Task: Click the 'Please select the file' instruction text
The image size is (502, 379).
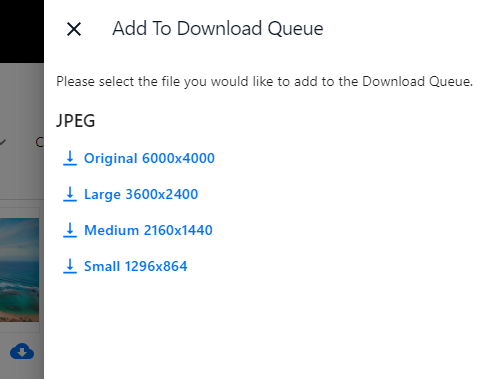Action: [x=264, y=81]
